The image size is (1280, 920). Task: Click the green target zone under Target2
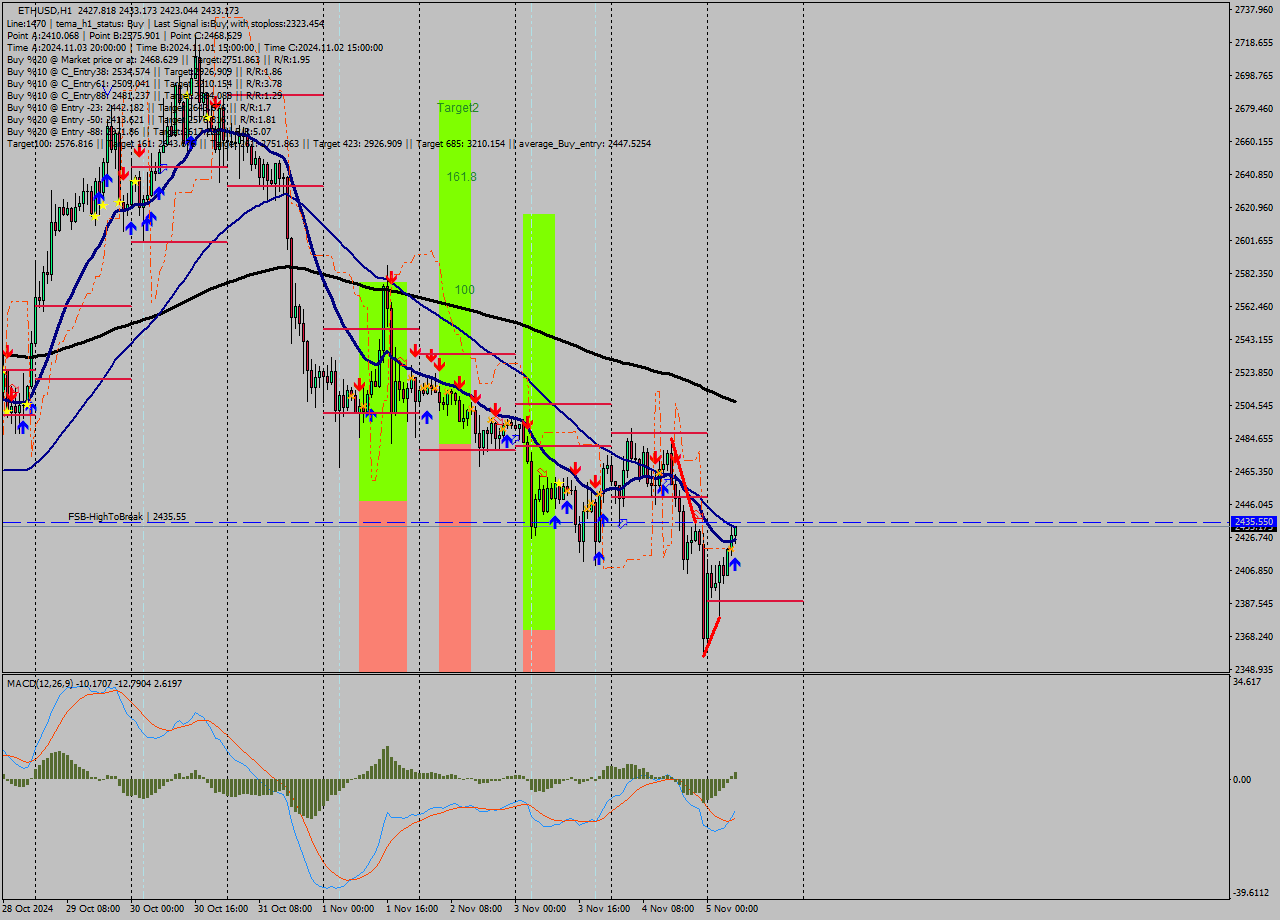tap(455, 272)
